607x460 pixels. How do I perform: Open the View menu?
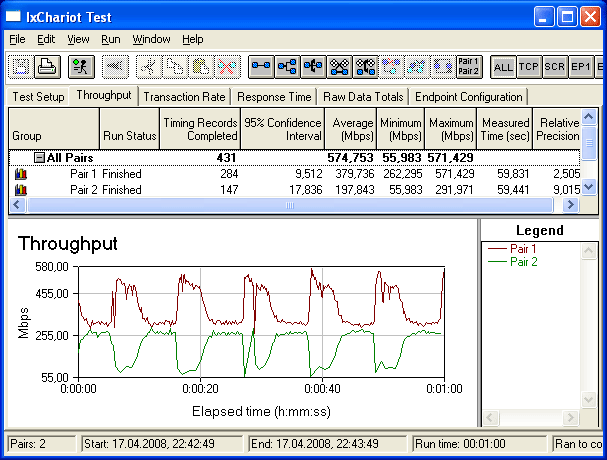pos(78,39)
